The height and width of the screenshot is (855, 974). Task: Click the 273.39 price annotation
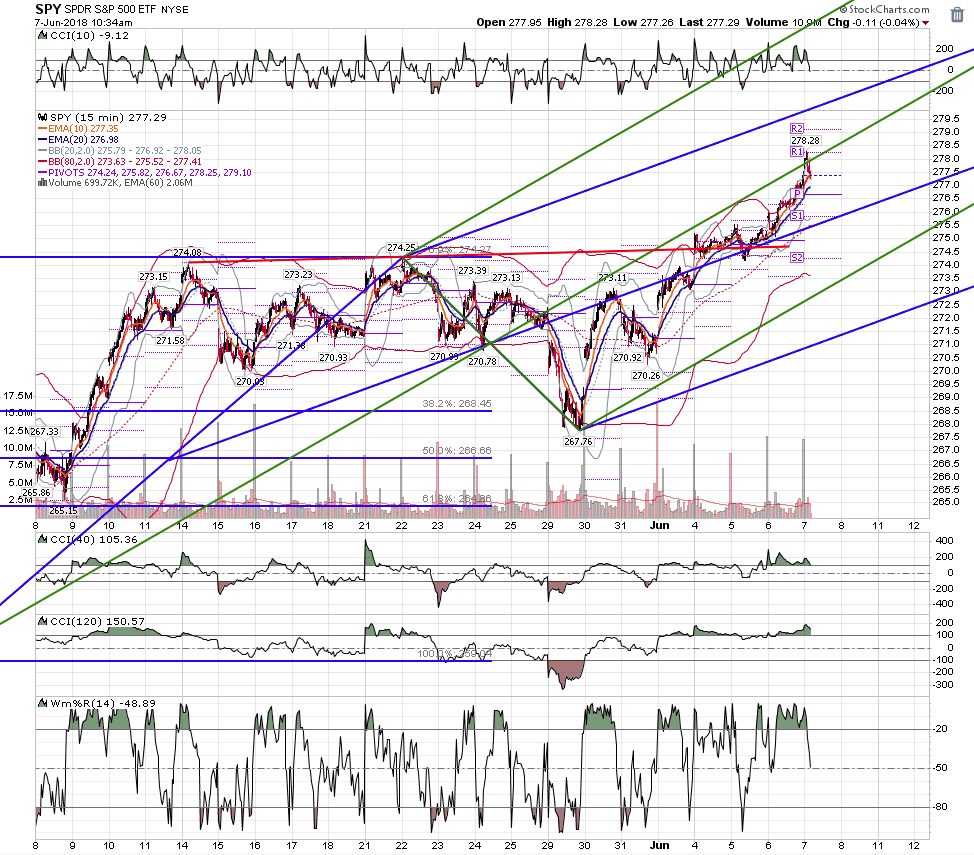point(473,271)
